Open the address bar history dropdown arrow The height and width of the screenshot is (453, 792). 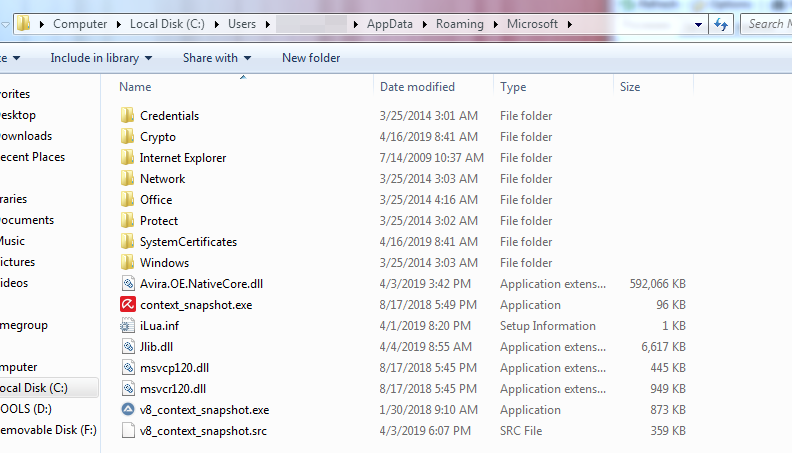(x=697, y=24)
